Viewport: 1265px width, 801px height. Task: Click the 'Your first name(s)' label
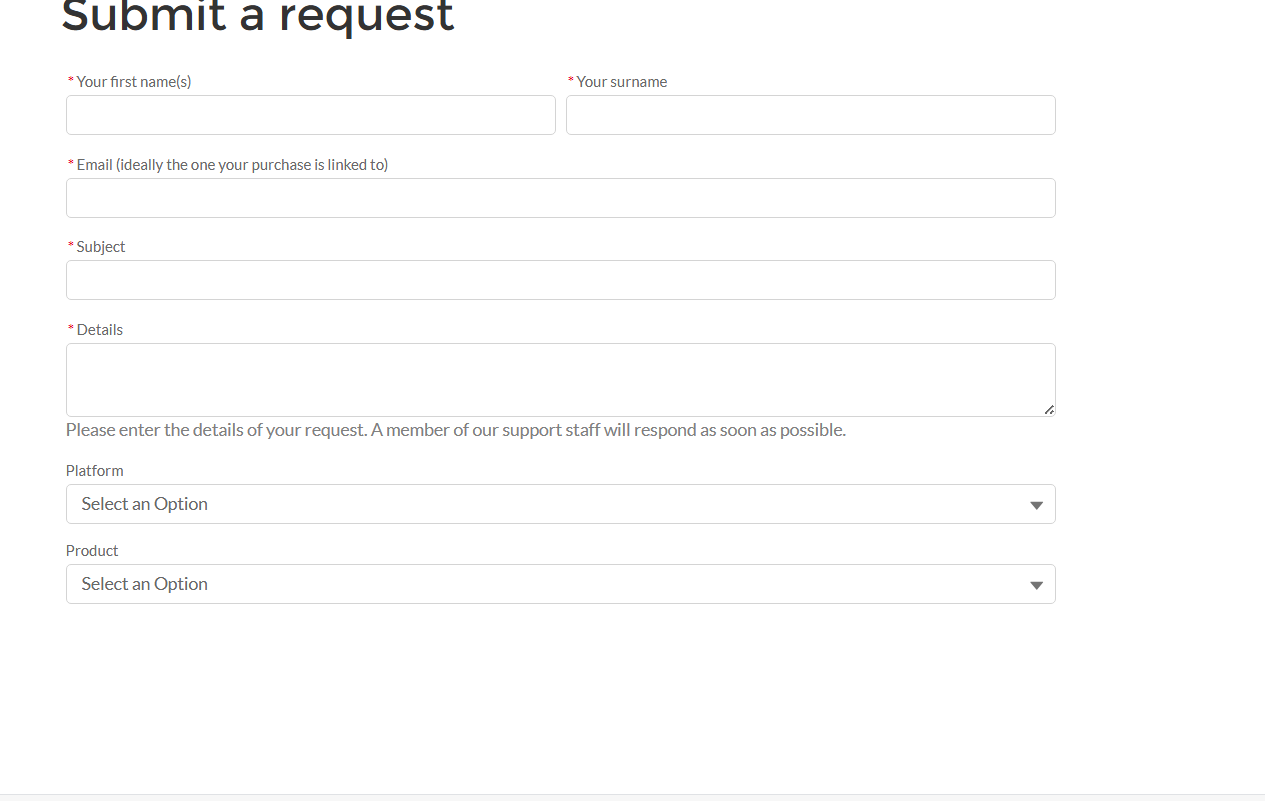(134, 82)
